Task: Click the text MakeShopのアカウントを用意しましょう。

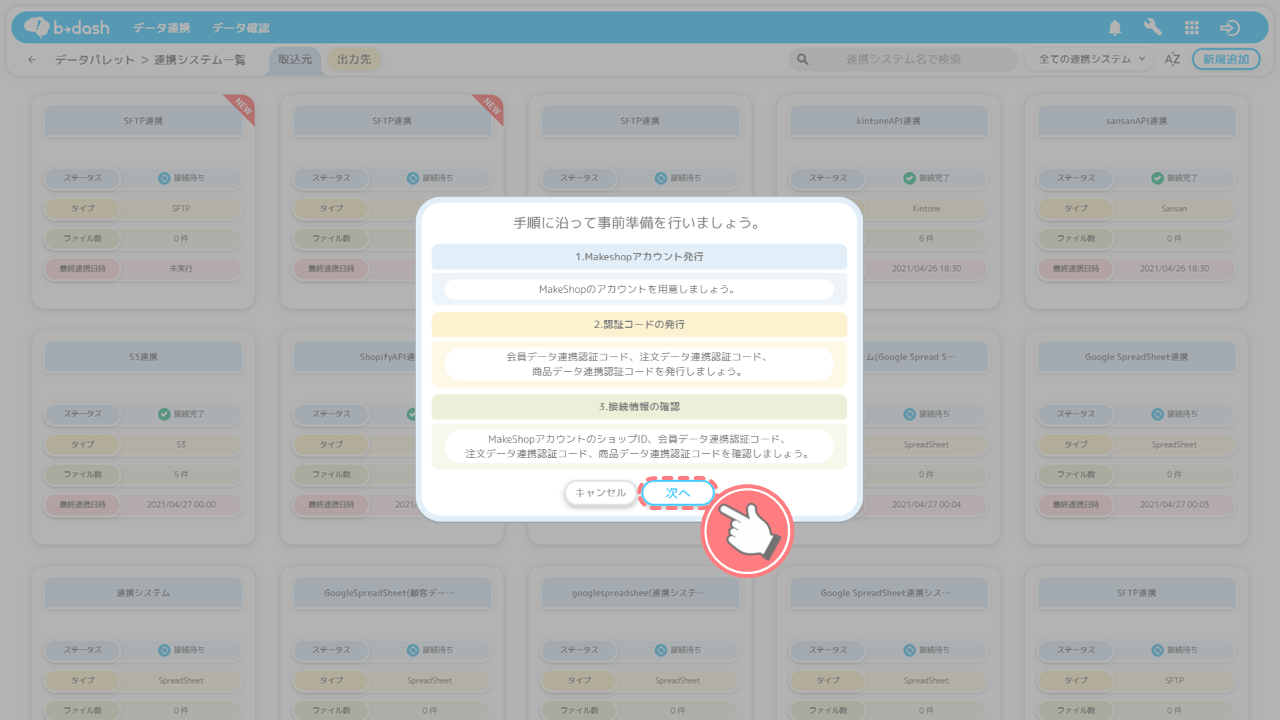Action: coord(638,289)
